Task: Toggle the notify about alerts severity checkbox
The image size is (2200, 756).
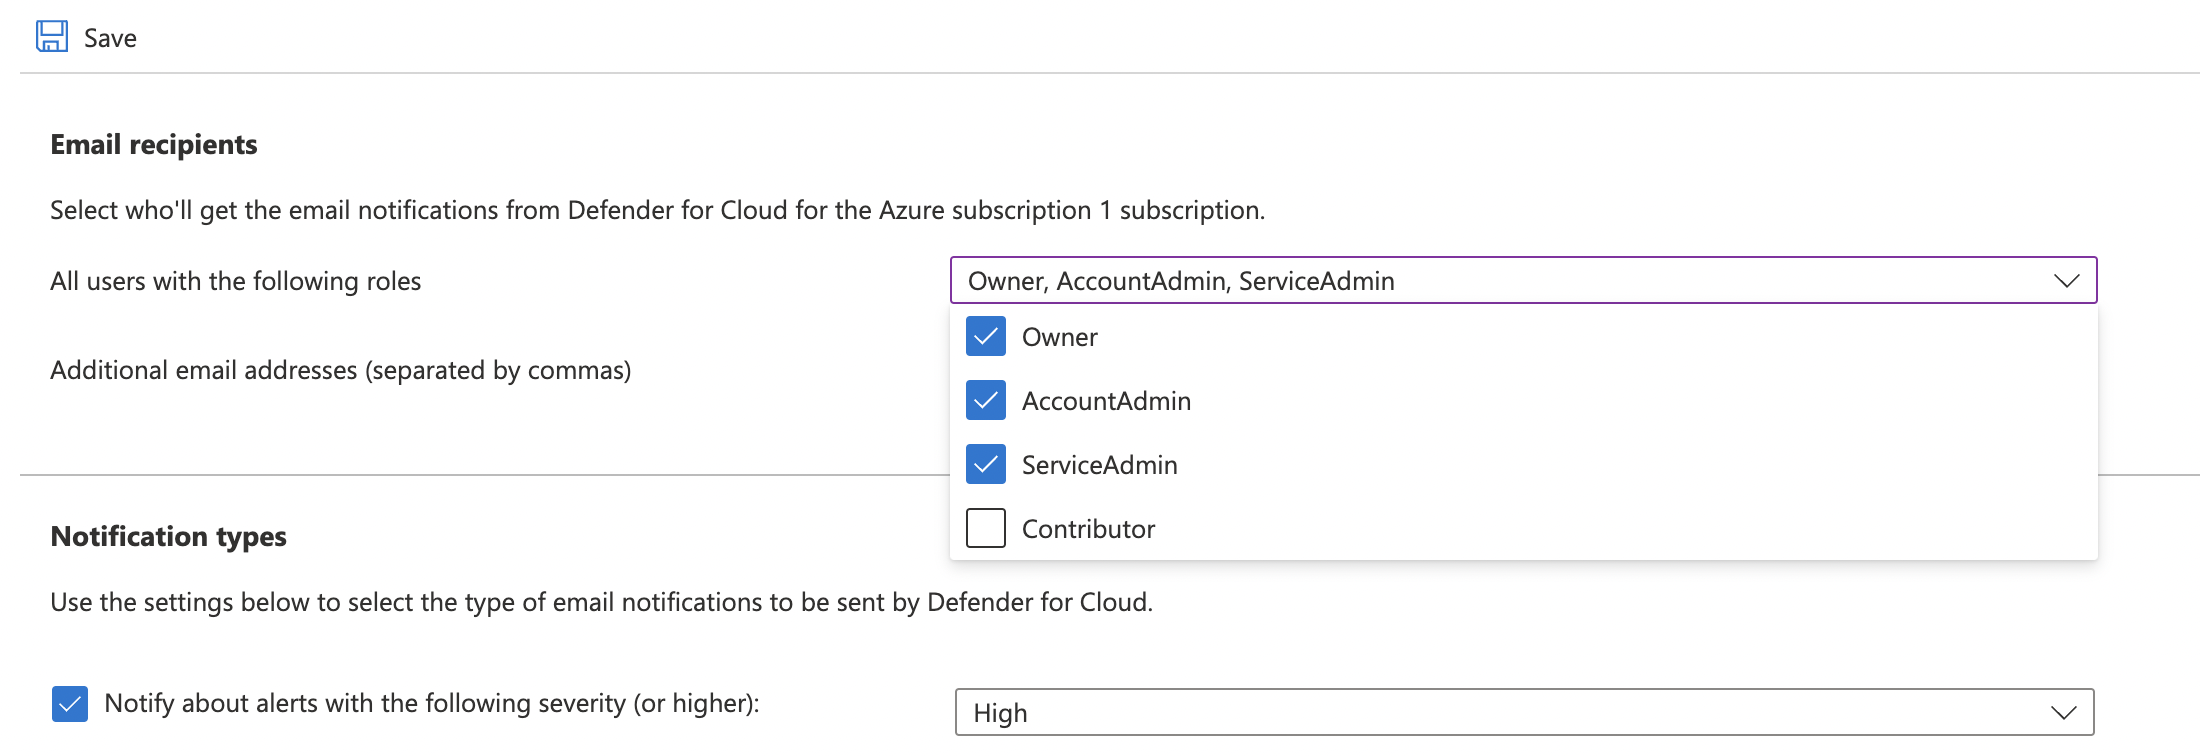Action: point(70,704)
